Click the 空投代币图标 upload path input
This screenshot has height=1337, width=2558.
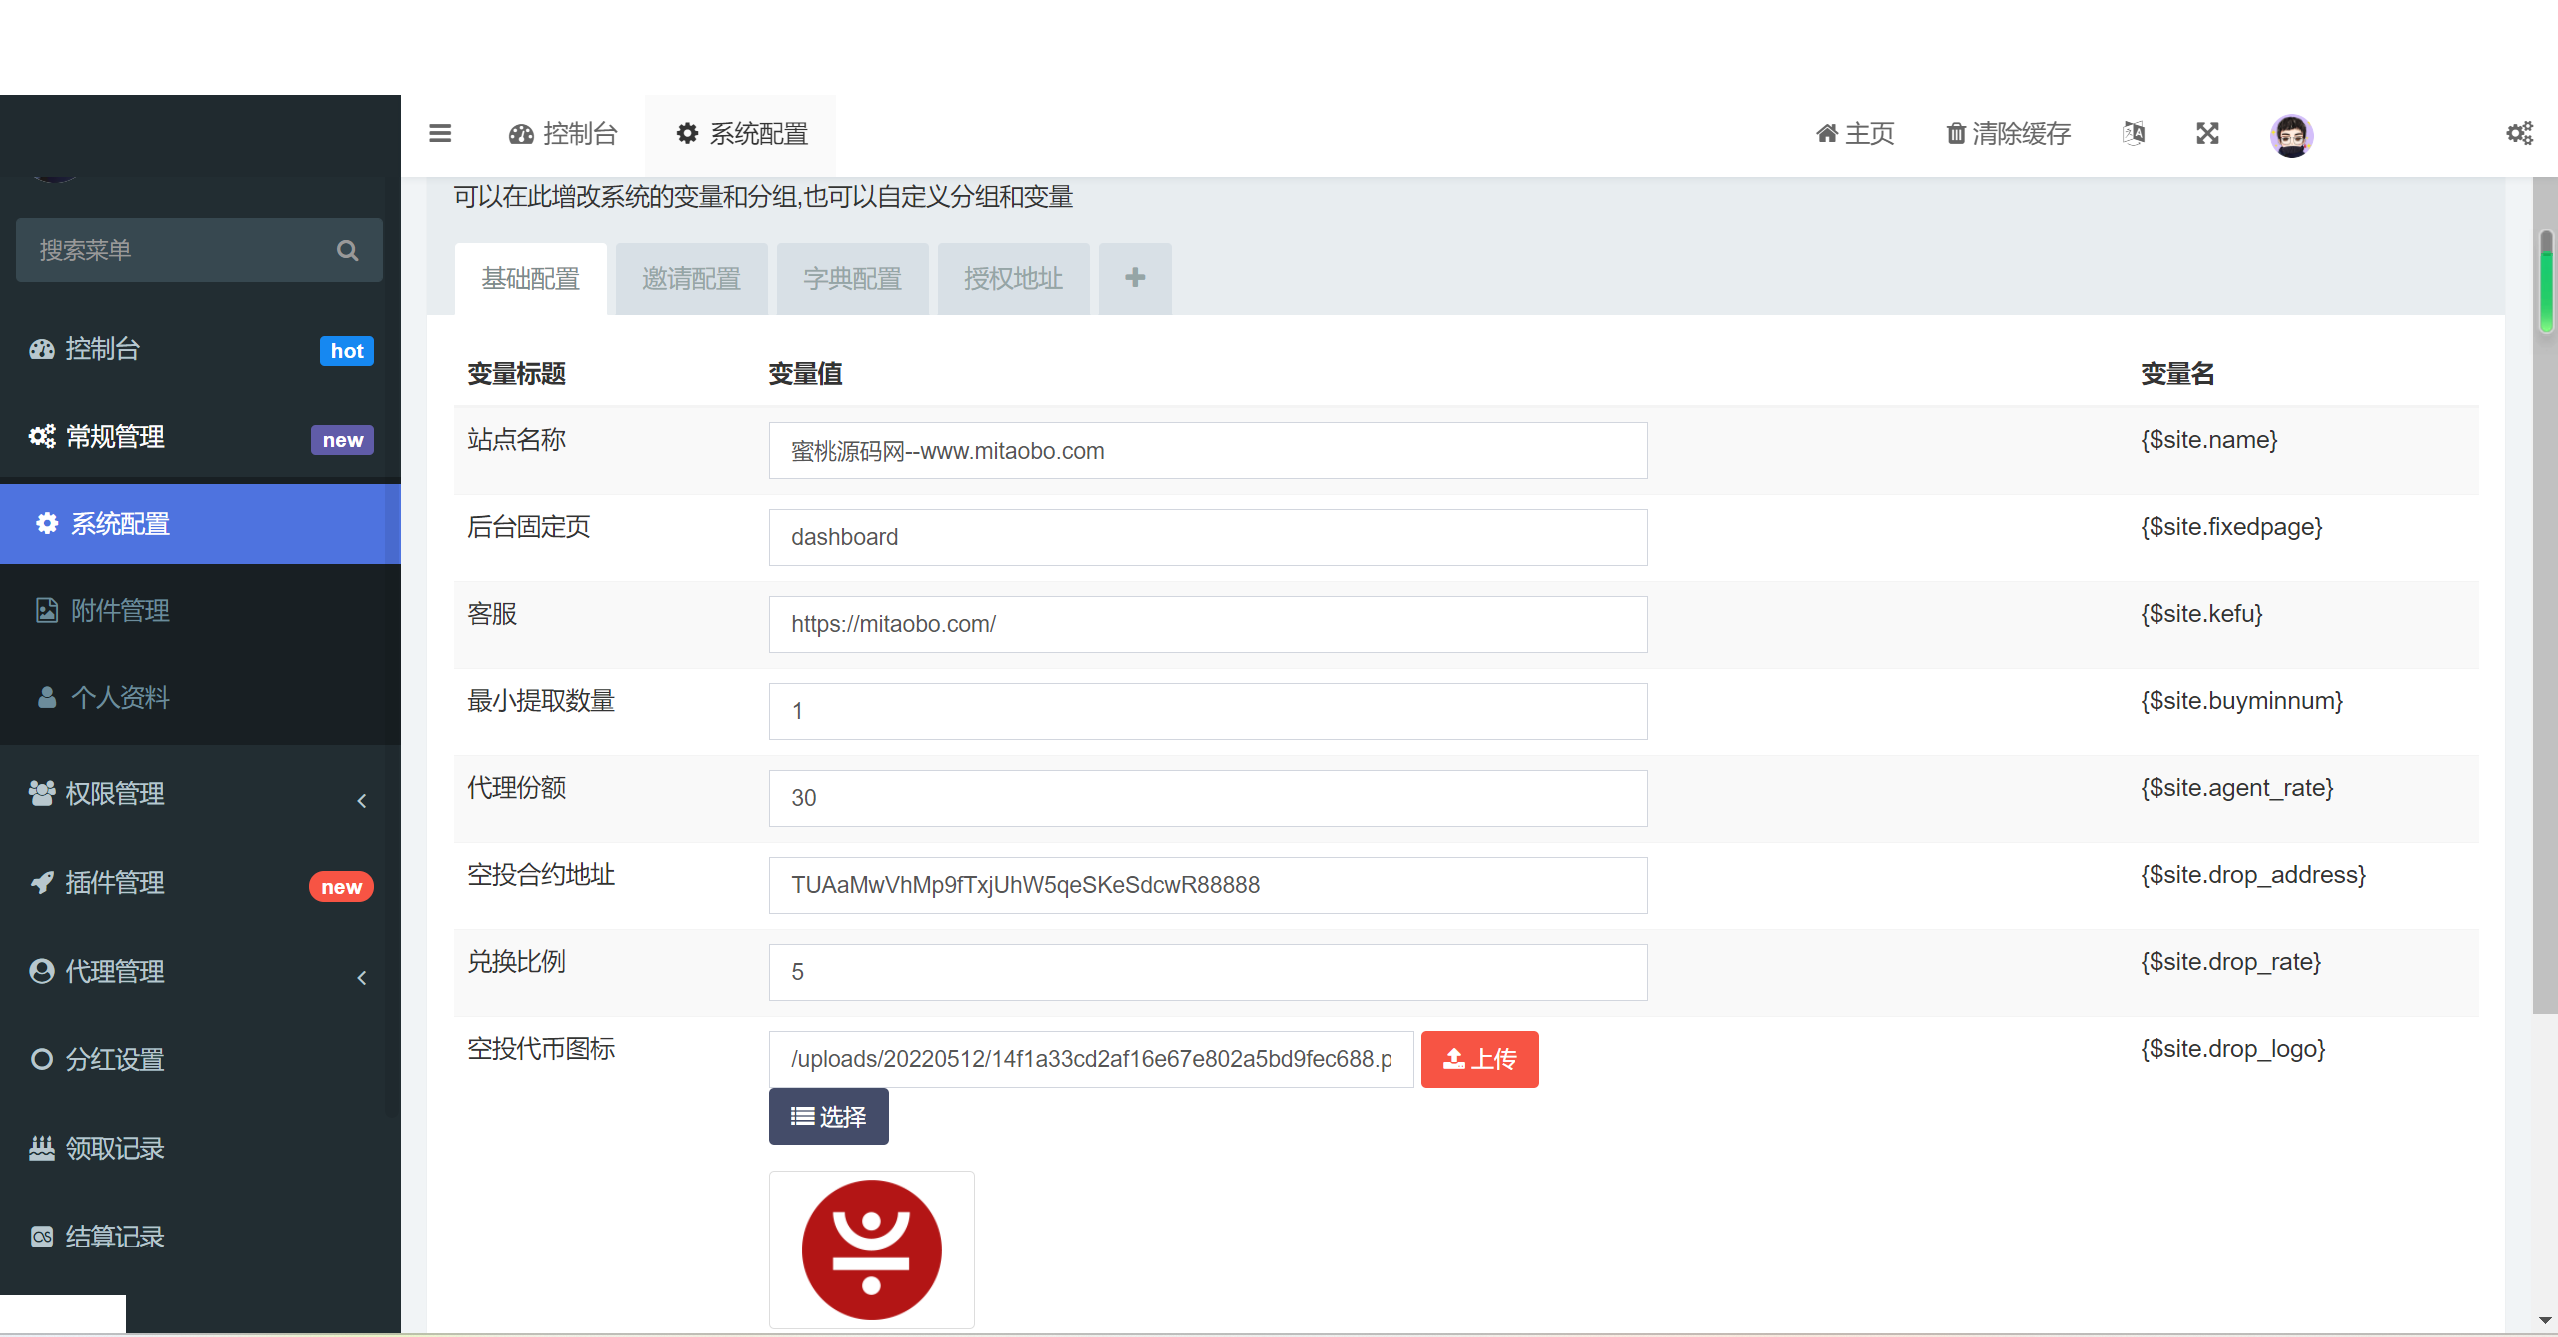point(1091,1059)
